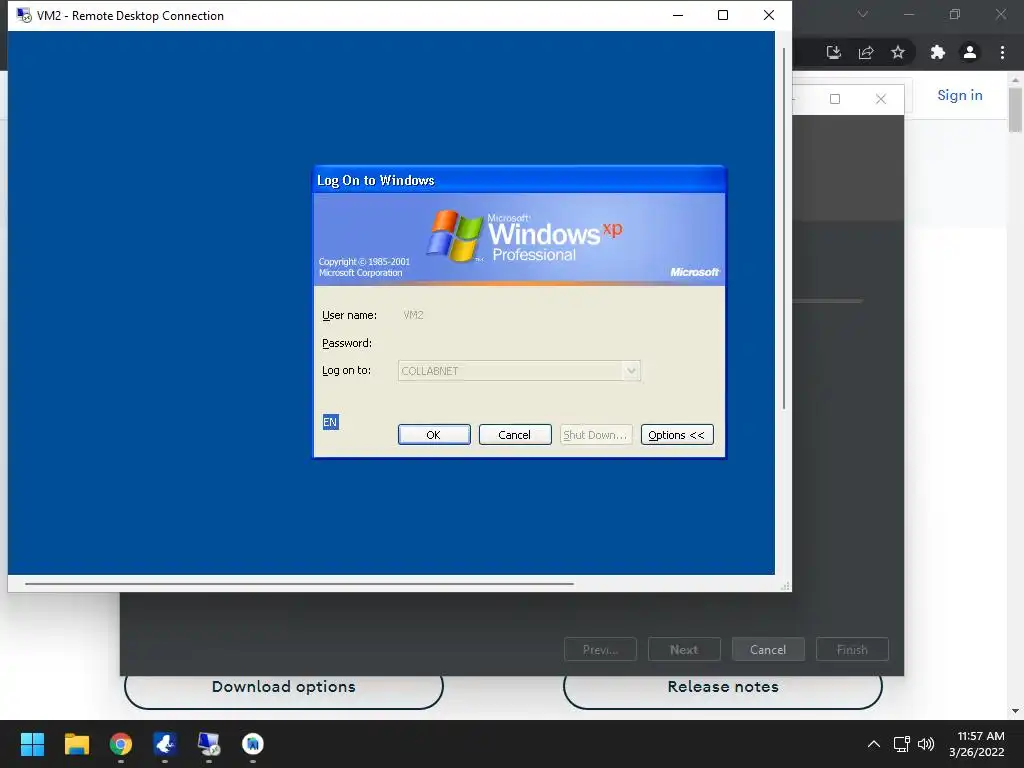Click the volume speaker tray icon
The width and height of the screenshot is (1024, 768).
(926, 744)
